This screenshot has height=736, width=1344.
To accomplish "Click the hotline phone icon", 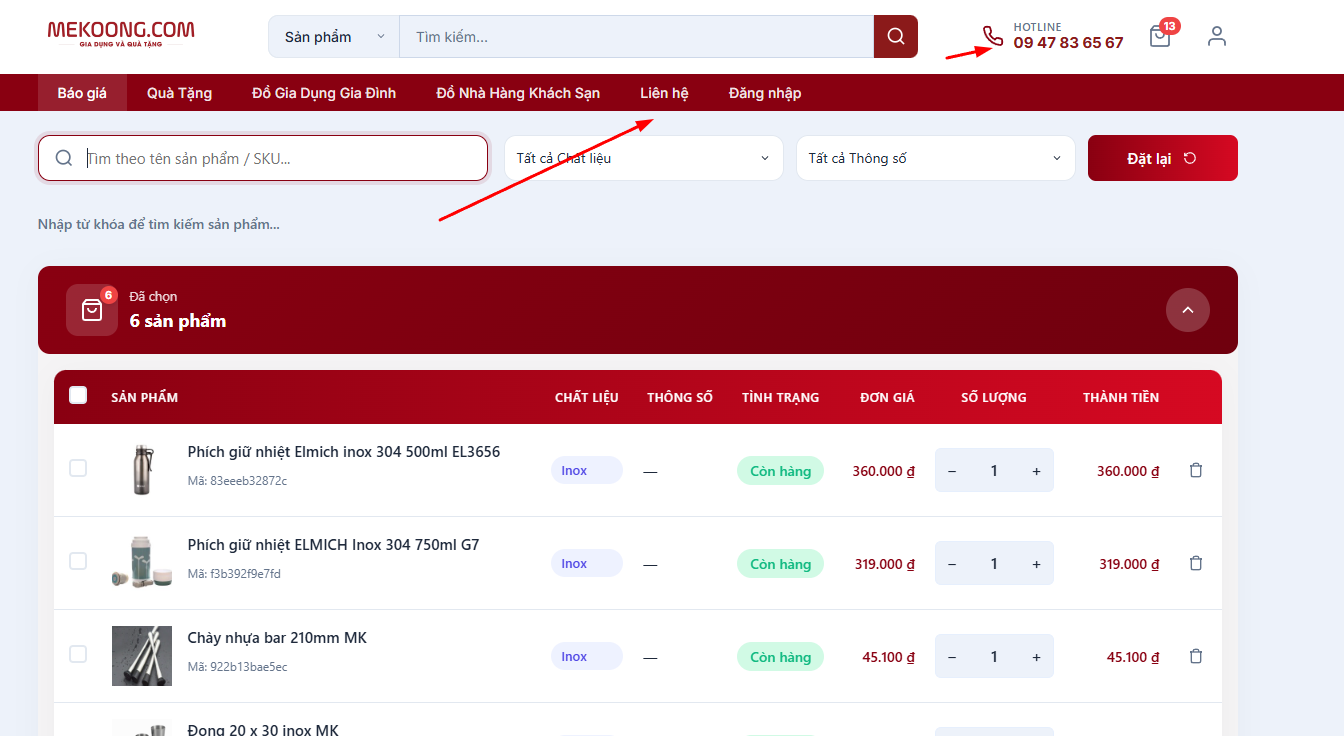I will (992, 36).
